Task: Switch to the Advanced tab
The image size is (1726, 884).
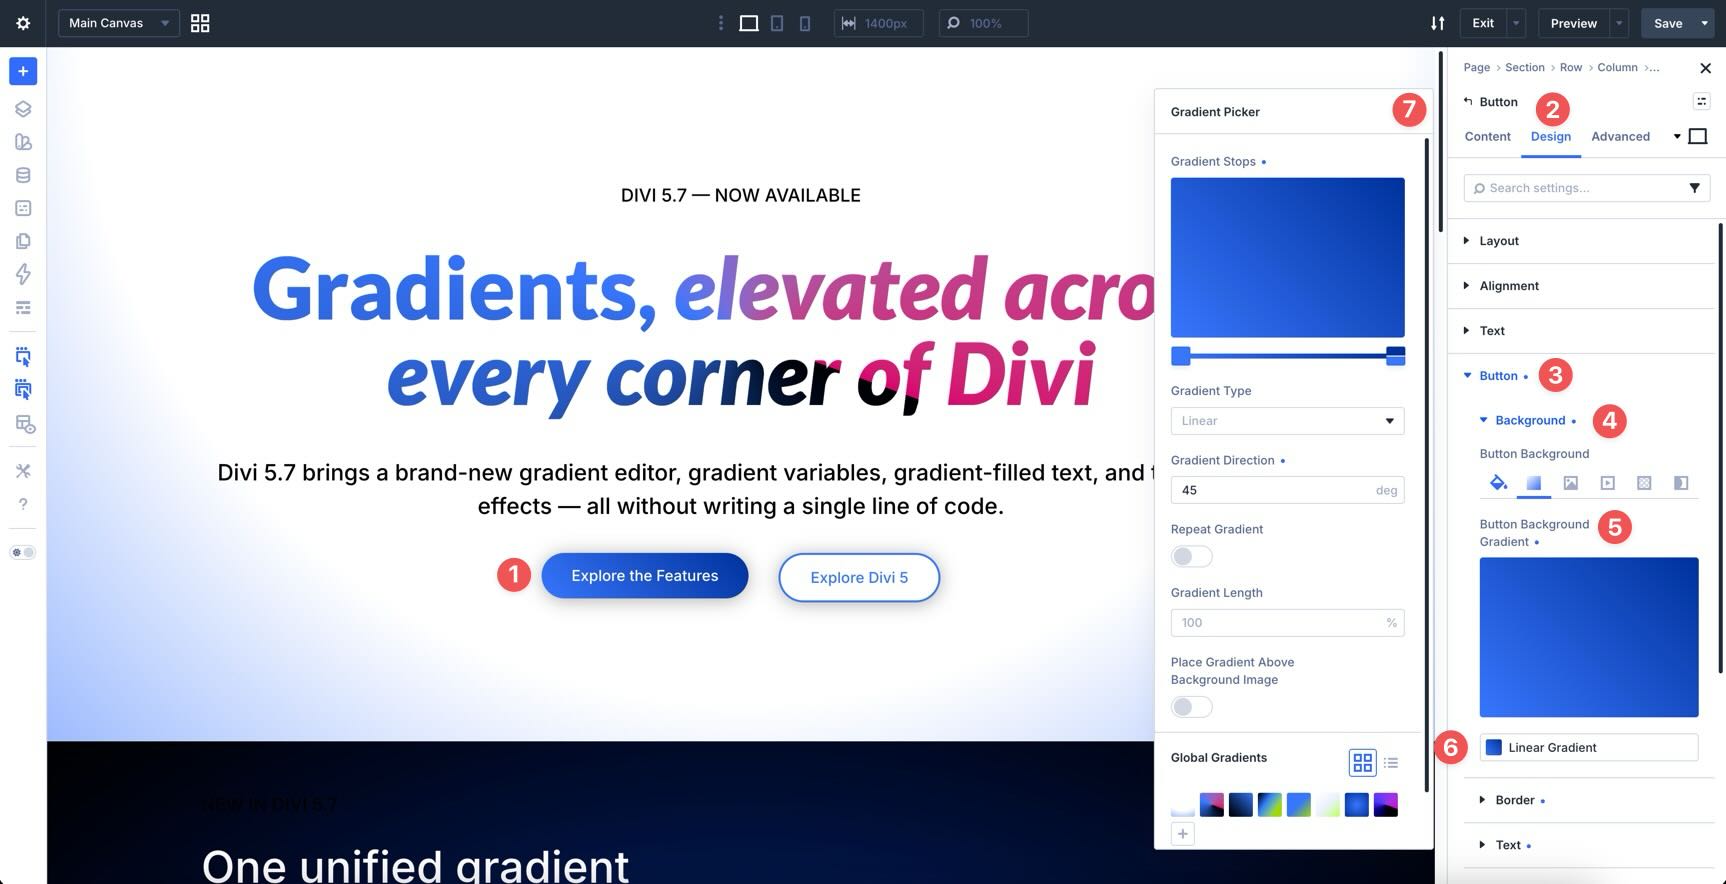Action: pyautogui.click(x=1620, y=136)
